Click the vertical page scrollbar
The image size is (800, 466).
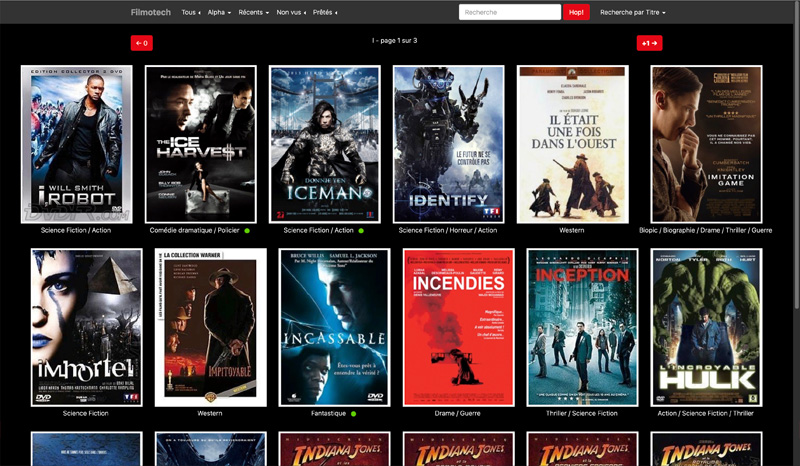pyautogui.click(x=797, y=233)
